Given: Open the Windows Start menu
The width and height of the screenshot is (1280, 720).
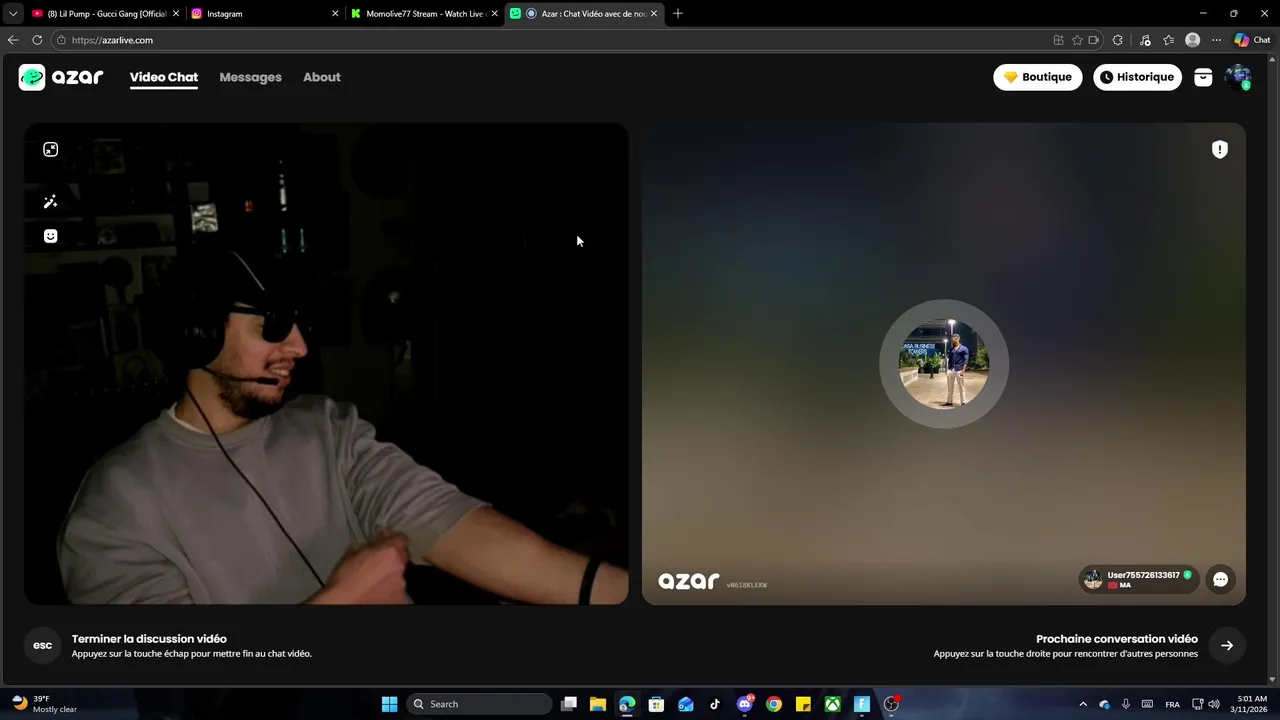Looking at the screenshot, I should point(389,704).
